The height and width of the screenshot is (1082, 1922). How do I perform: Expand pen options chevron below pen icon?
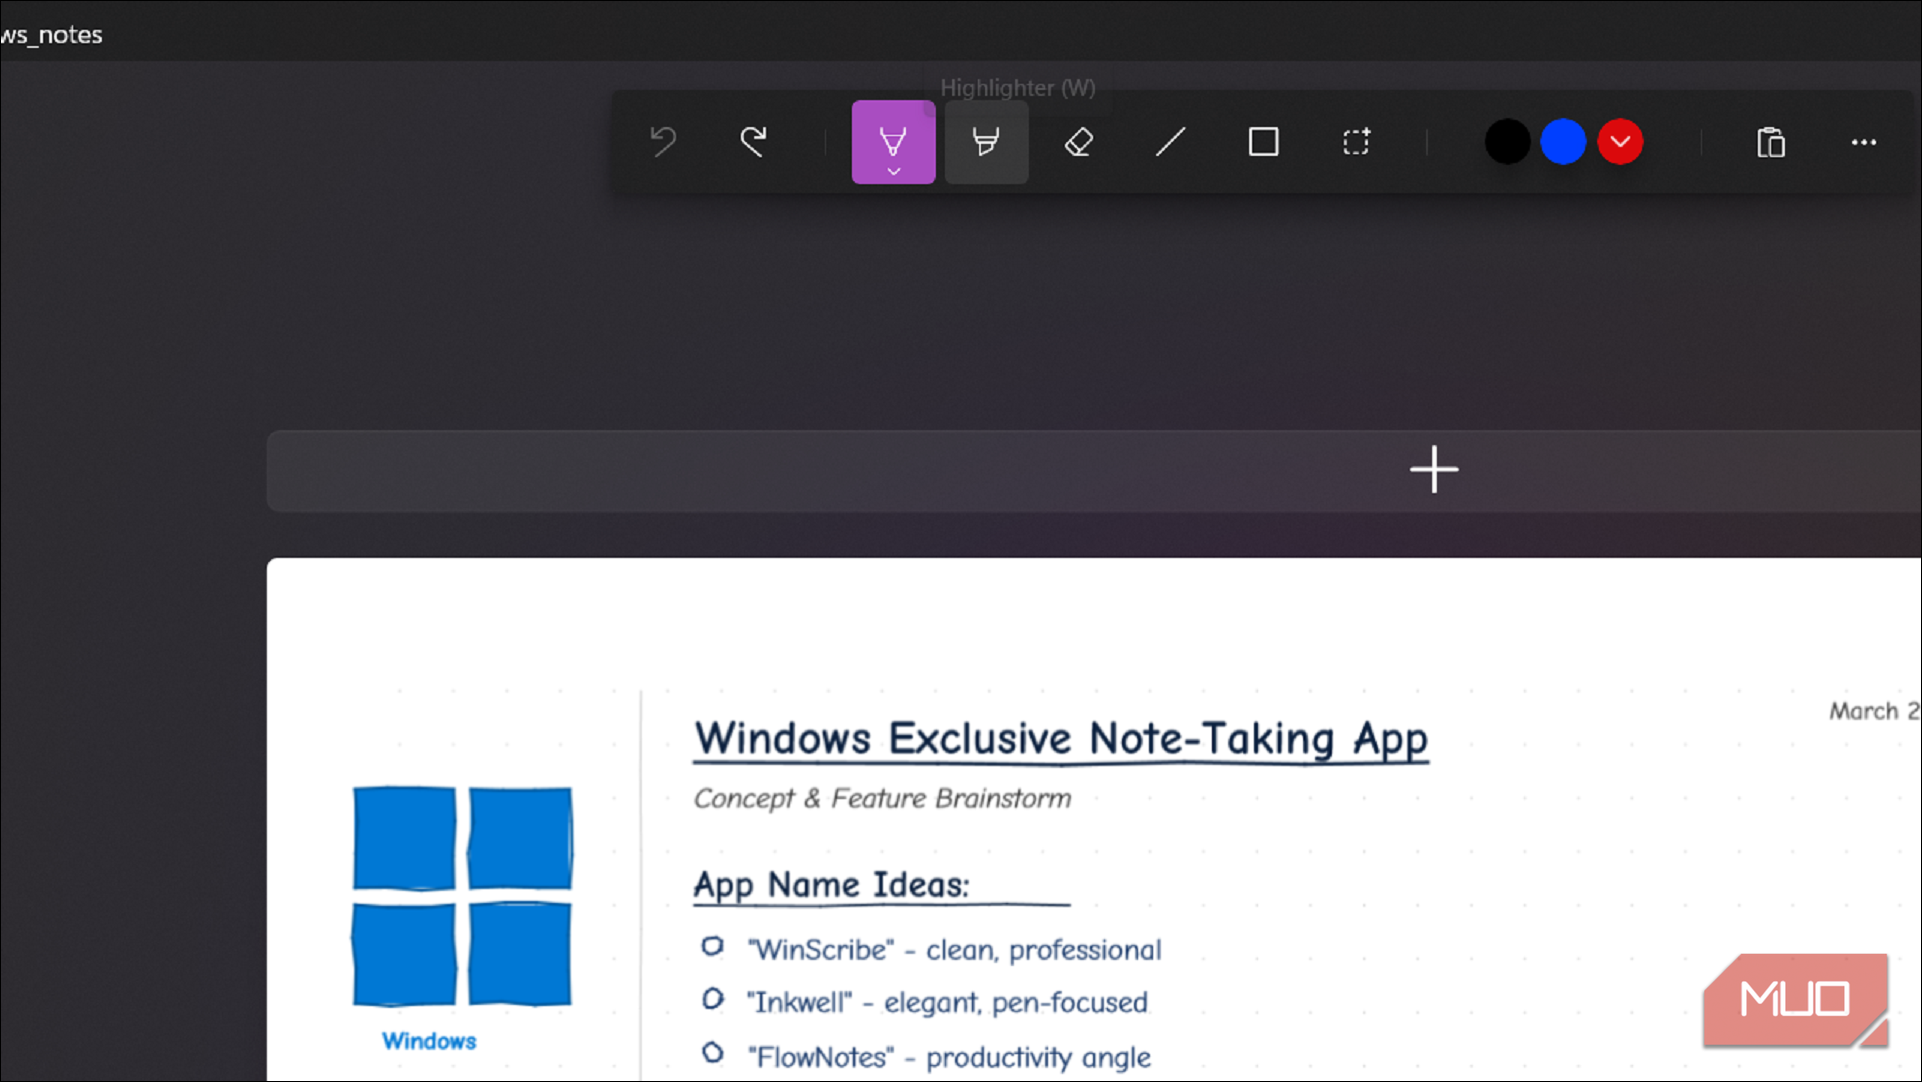pyautogui.click(x=894, y=172)
